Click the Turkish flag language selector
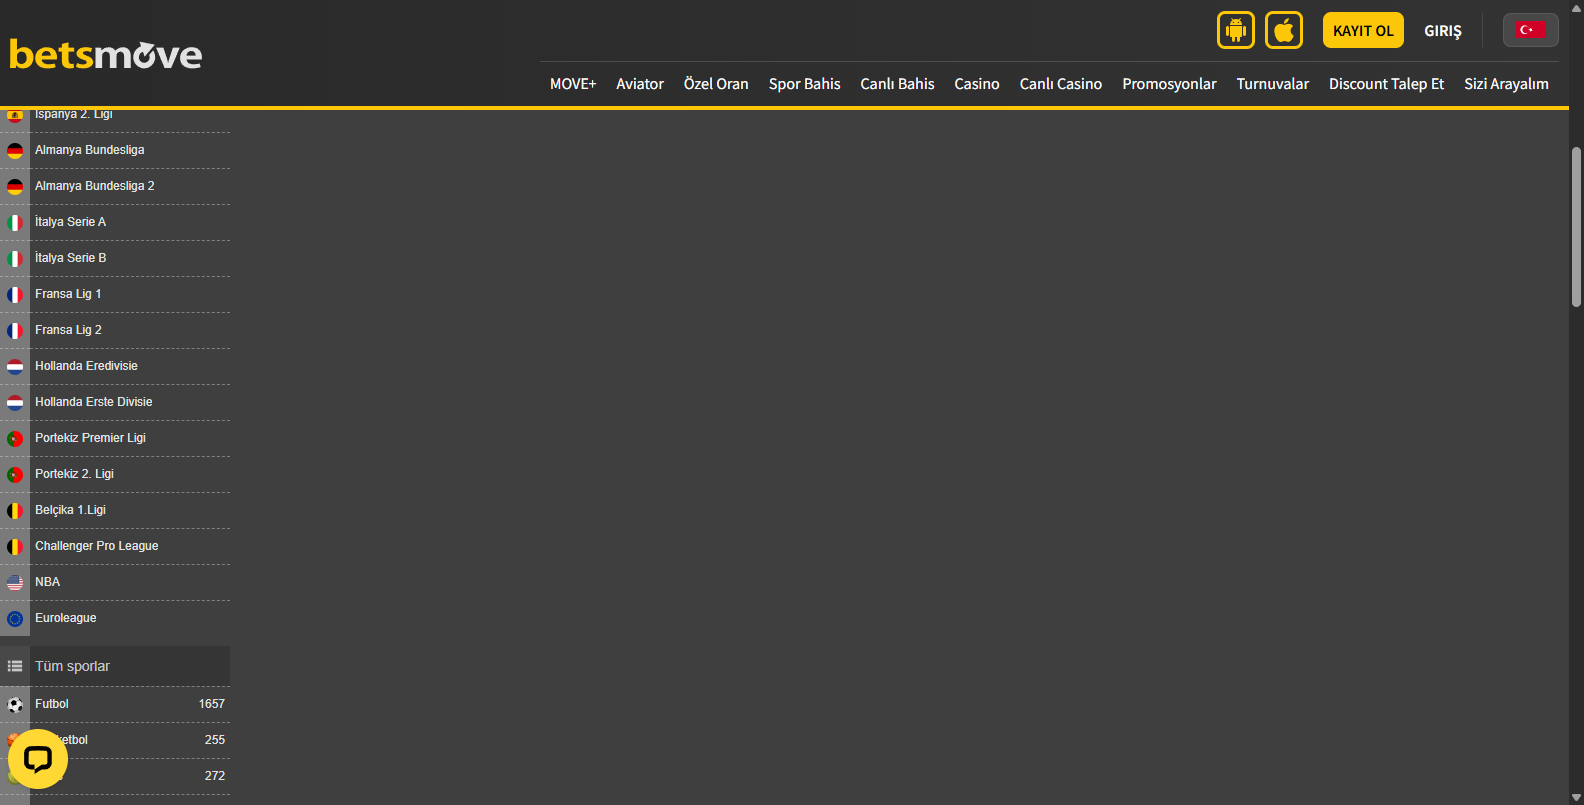1584x805 pixels. click(1530, 30)
